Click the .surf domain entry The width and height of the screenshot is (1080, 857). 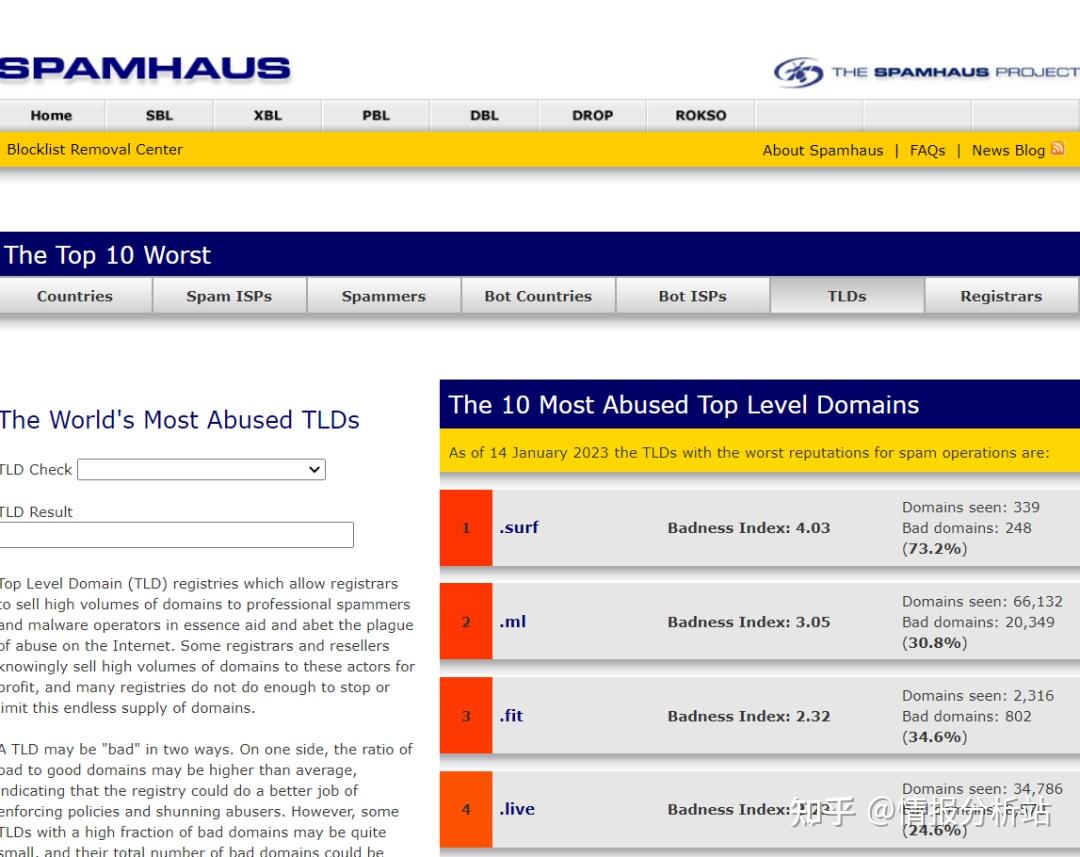519,528
